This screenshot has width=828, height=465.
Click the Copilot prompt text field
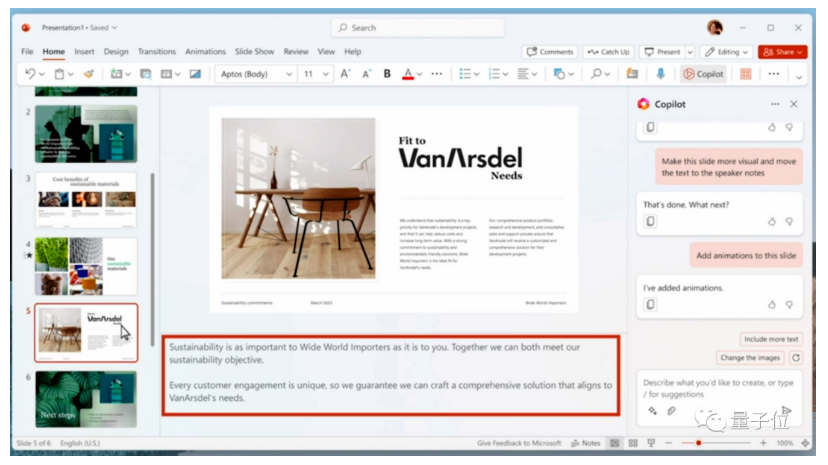click(x=719, y=388)
